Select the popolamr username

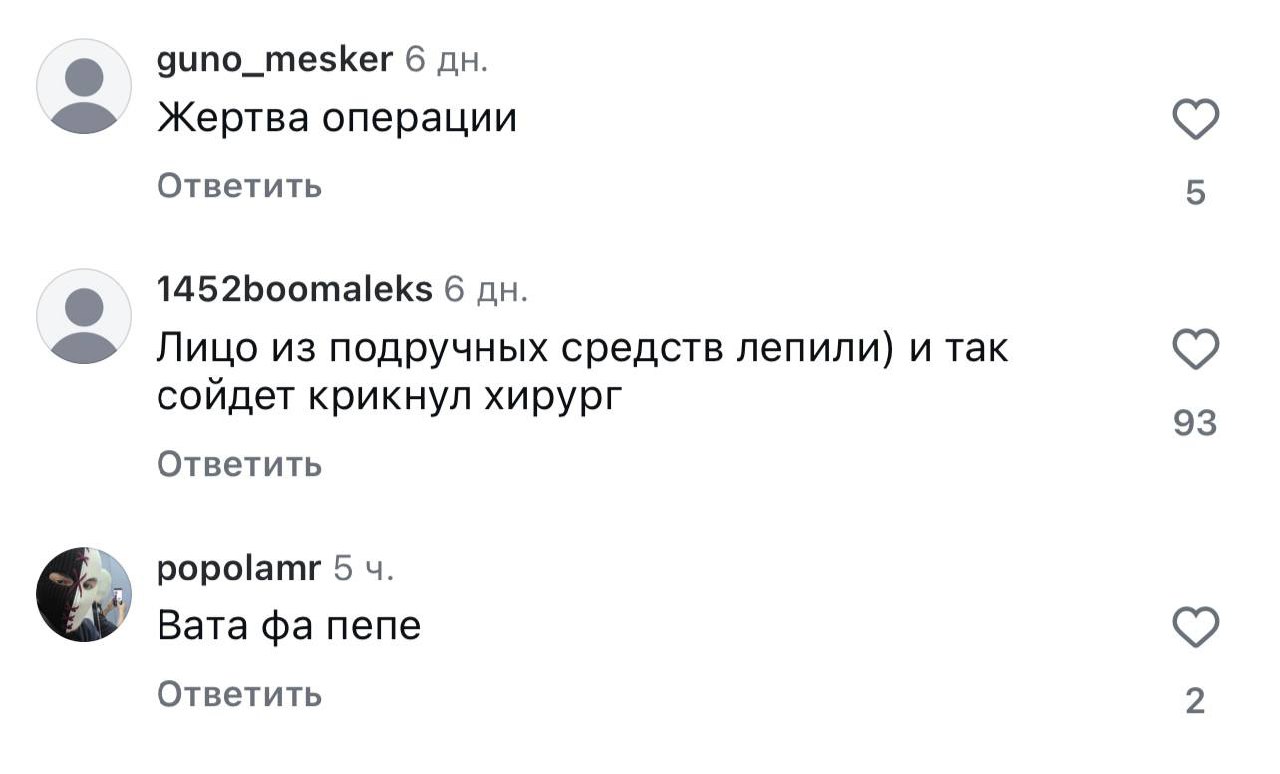point(239,569)
